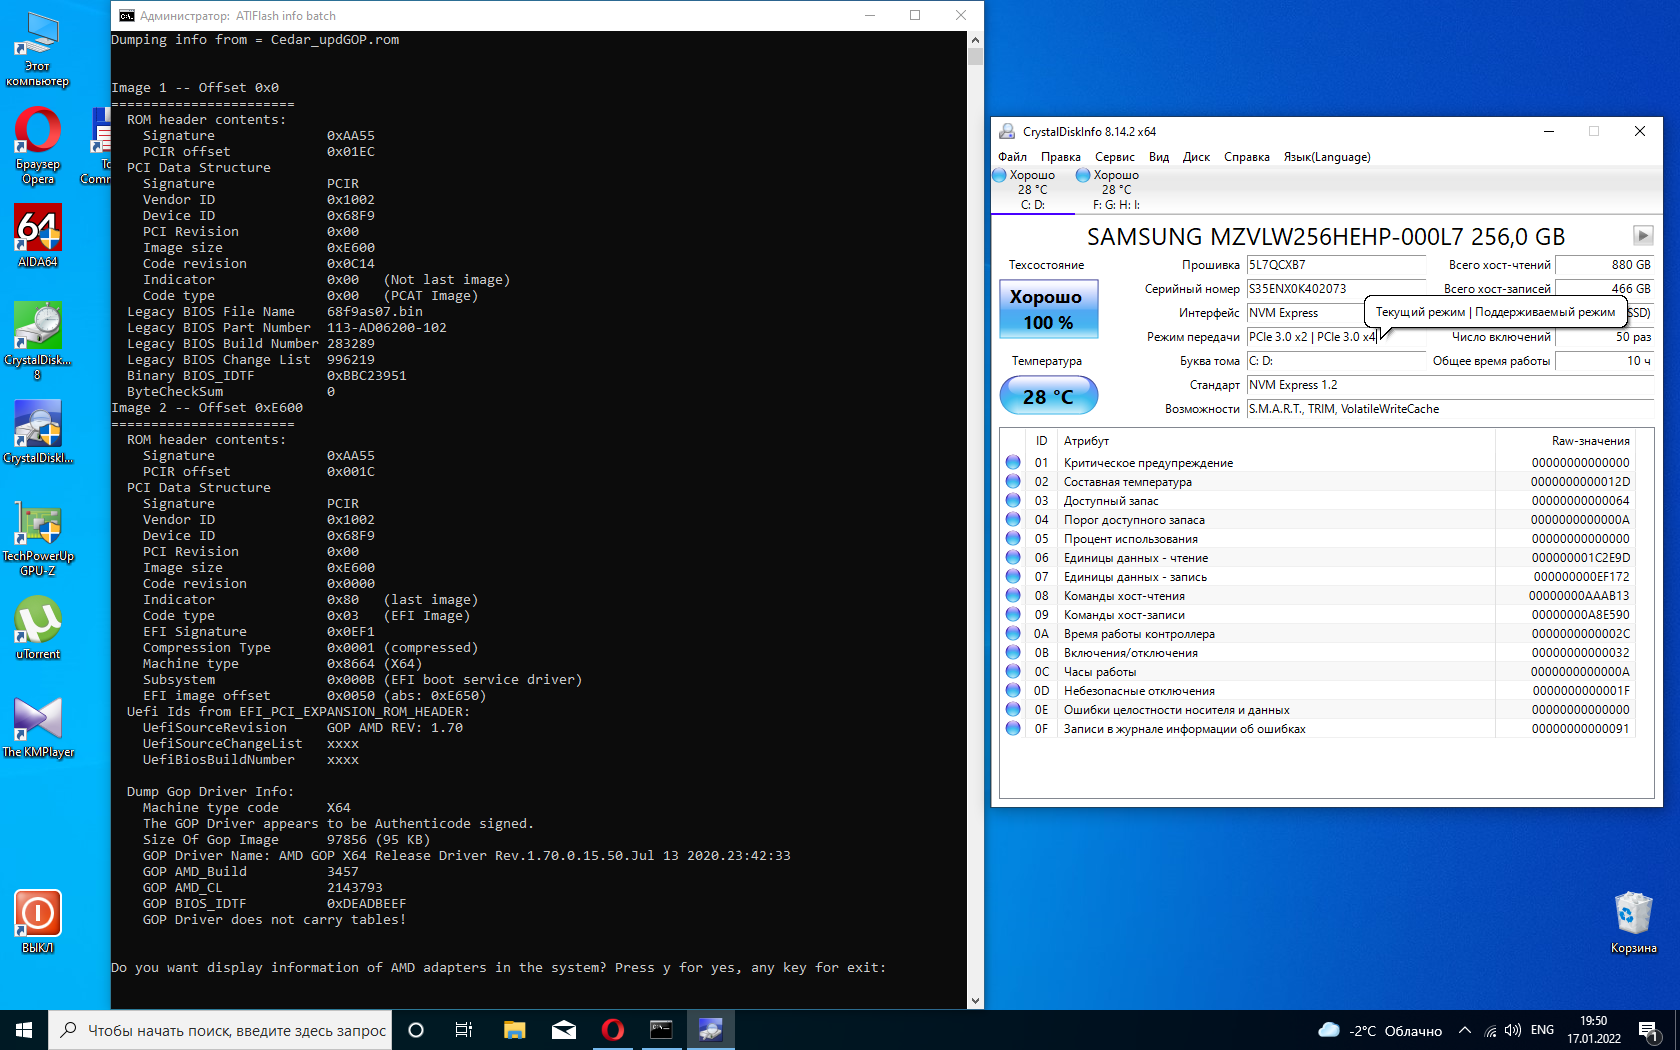Launch uTorrent from the desktop
1680x1050 pixels.
click(38, 628)
